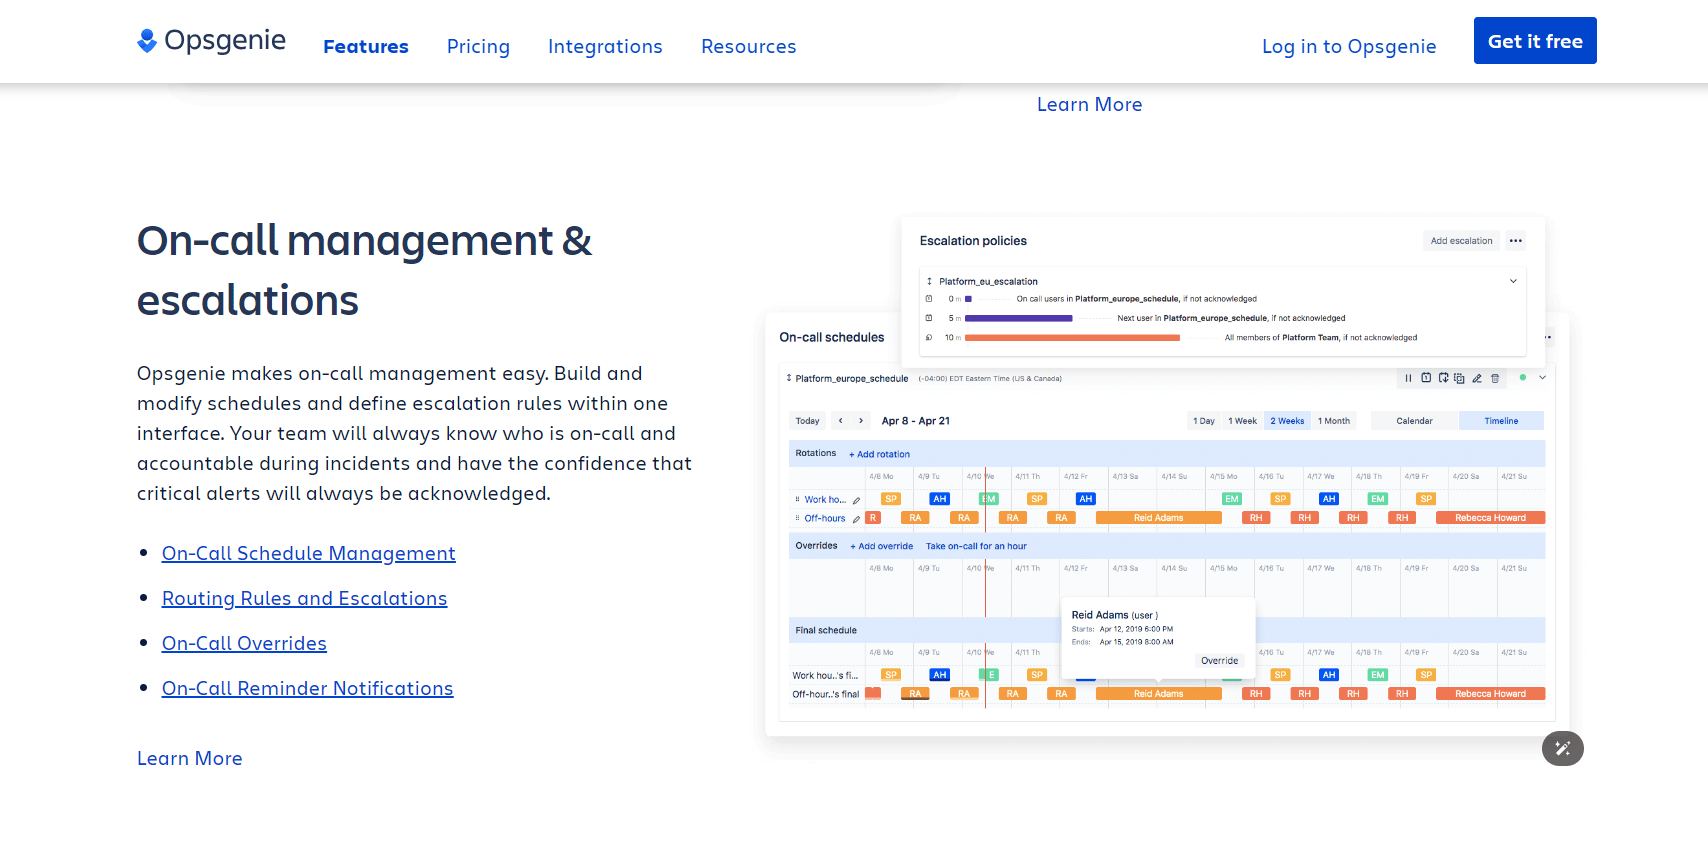Viewport: 1708px width, 850px height.
Task: Go to next period with right chevron
Action: pyautogui.click(x=861, y=421)
